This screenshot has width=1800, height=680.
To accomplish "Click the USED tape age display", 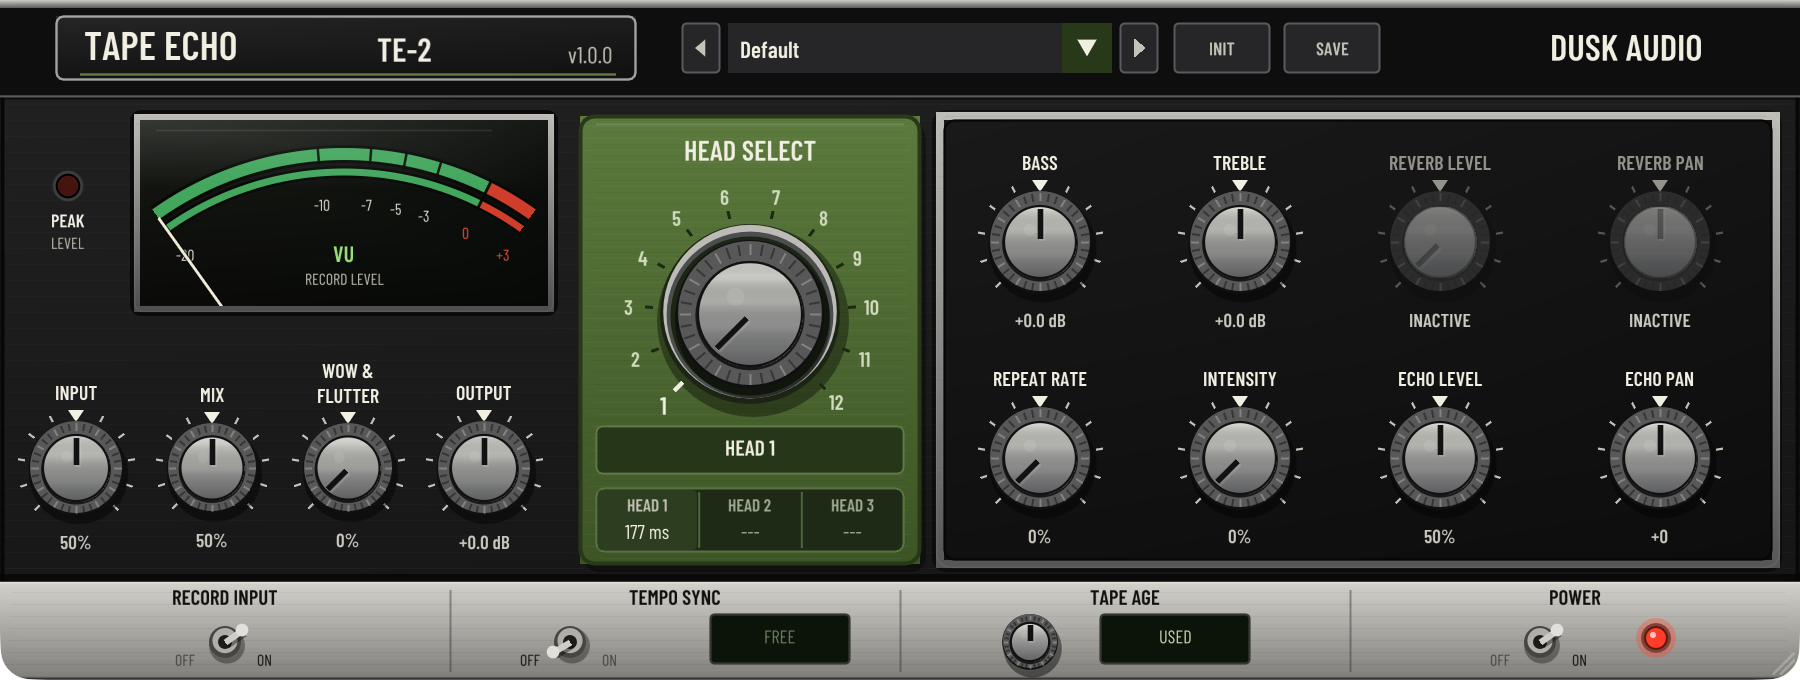I will (x=1175, y=638).
